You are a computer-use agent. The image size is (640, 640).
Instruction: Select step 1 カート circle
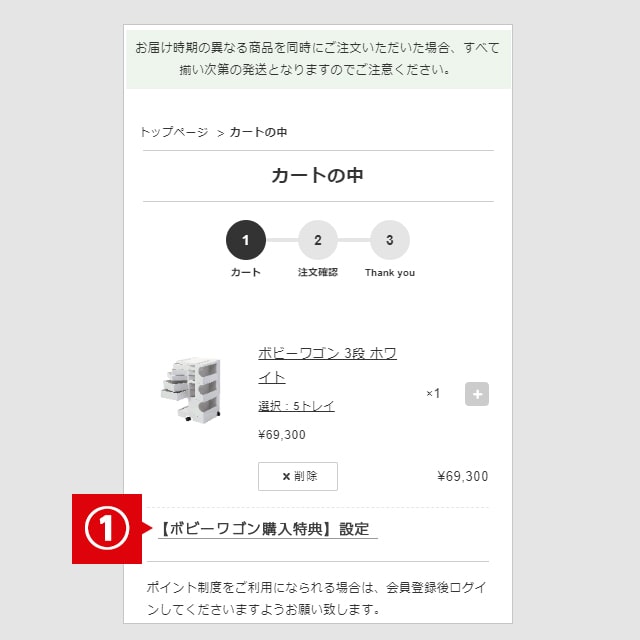(246, 240)
